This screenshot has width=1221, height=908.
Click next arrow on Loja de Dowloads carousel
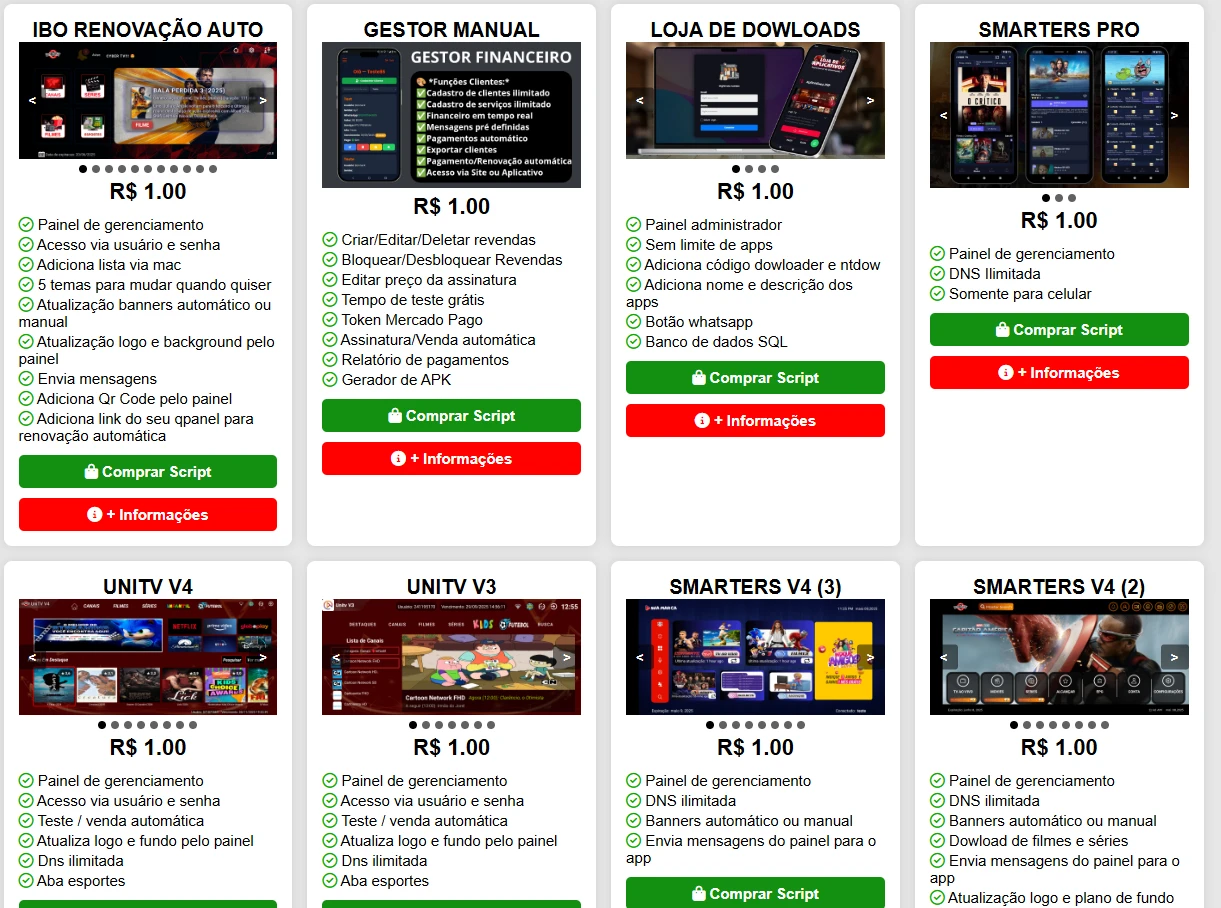(x=871, y=100)
